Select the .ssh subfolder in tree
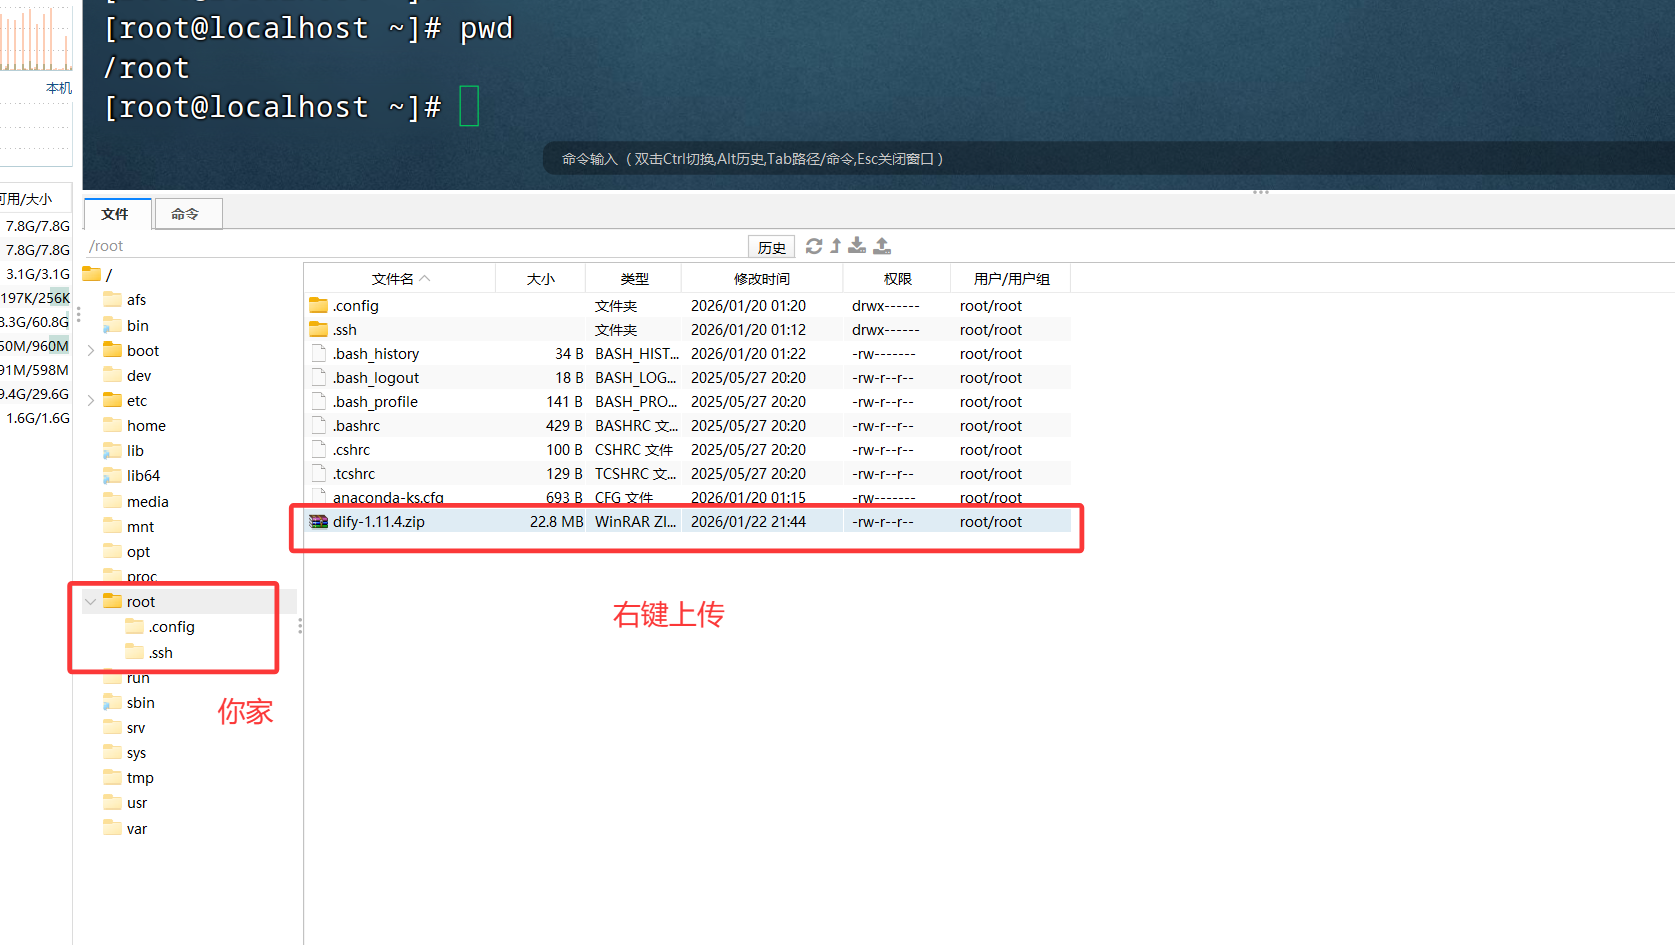 [150, 653]
